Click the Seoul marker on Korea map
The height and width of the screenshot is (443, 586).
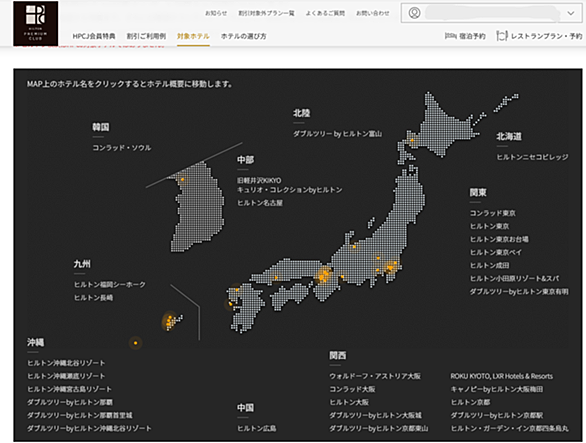tap(182, 180)
